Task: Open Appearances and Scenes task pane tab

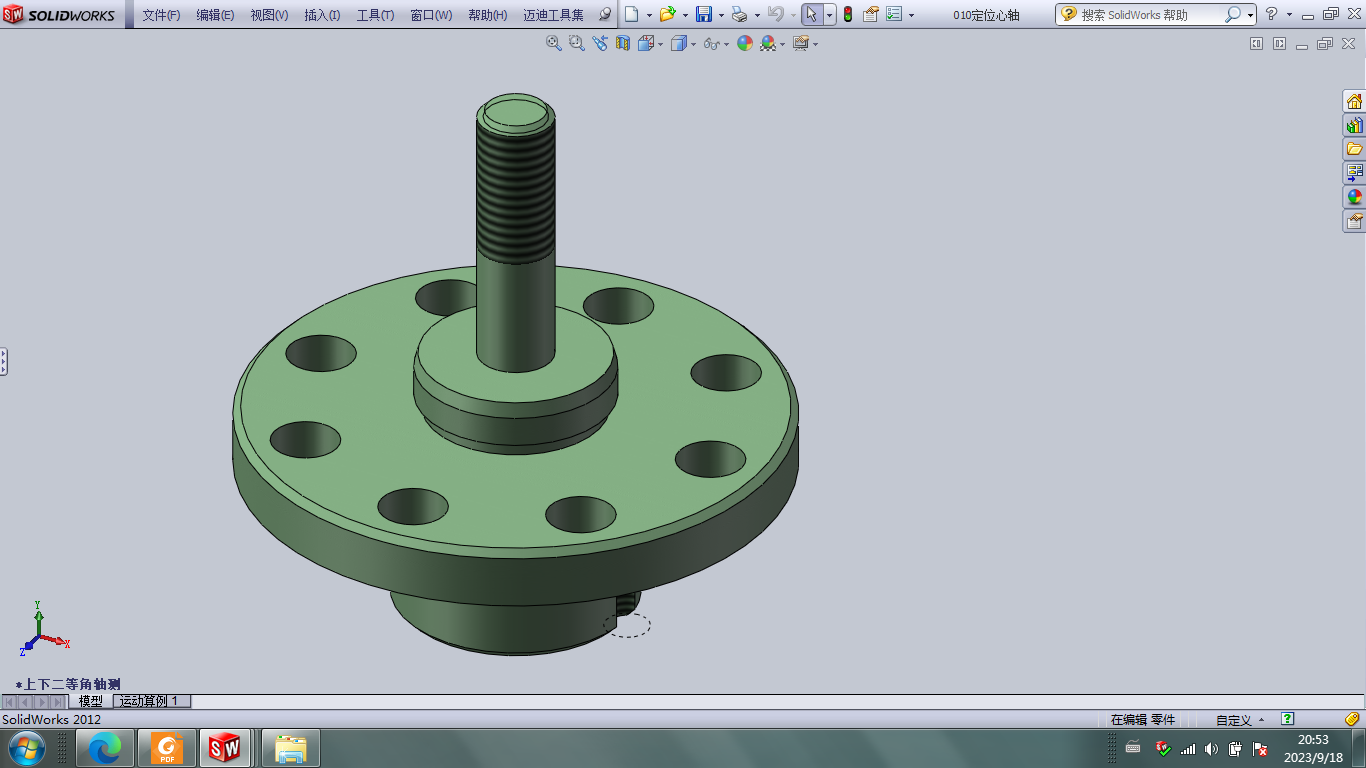Action: pyautogui.click(x=1354, y=197)
